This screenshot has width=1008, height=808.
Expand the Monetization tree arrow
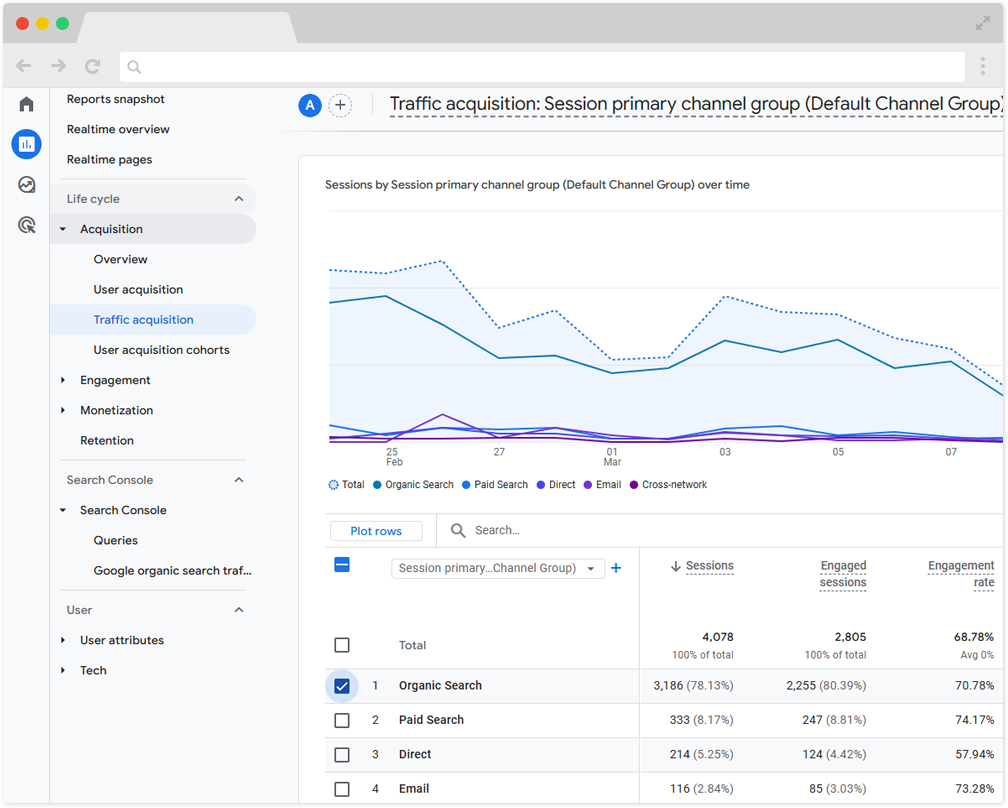(x=63, y=410)
